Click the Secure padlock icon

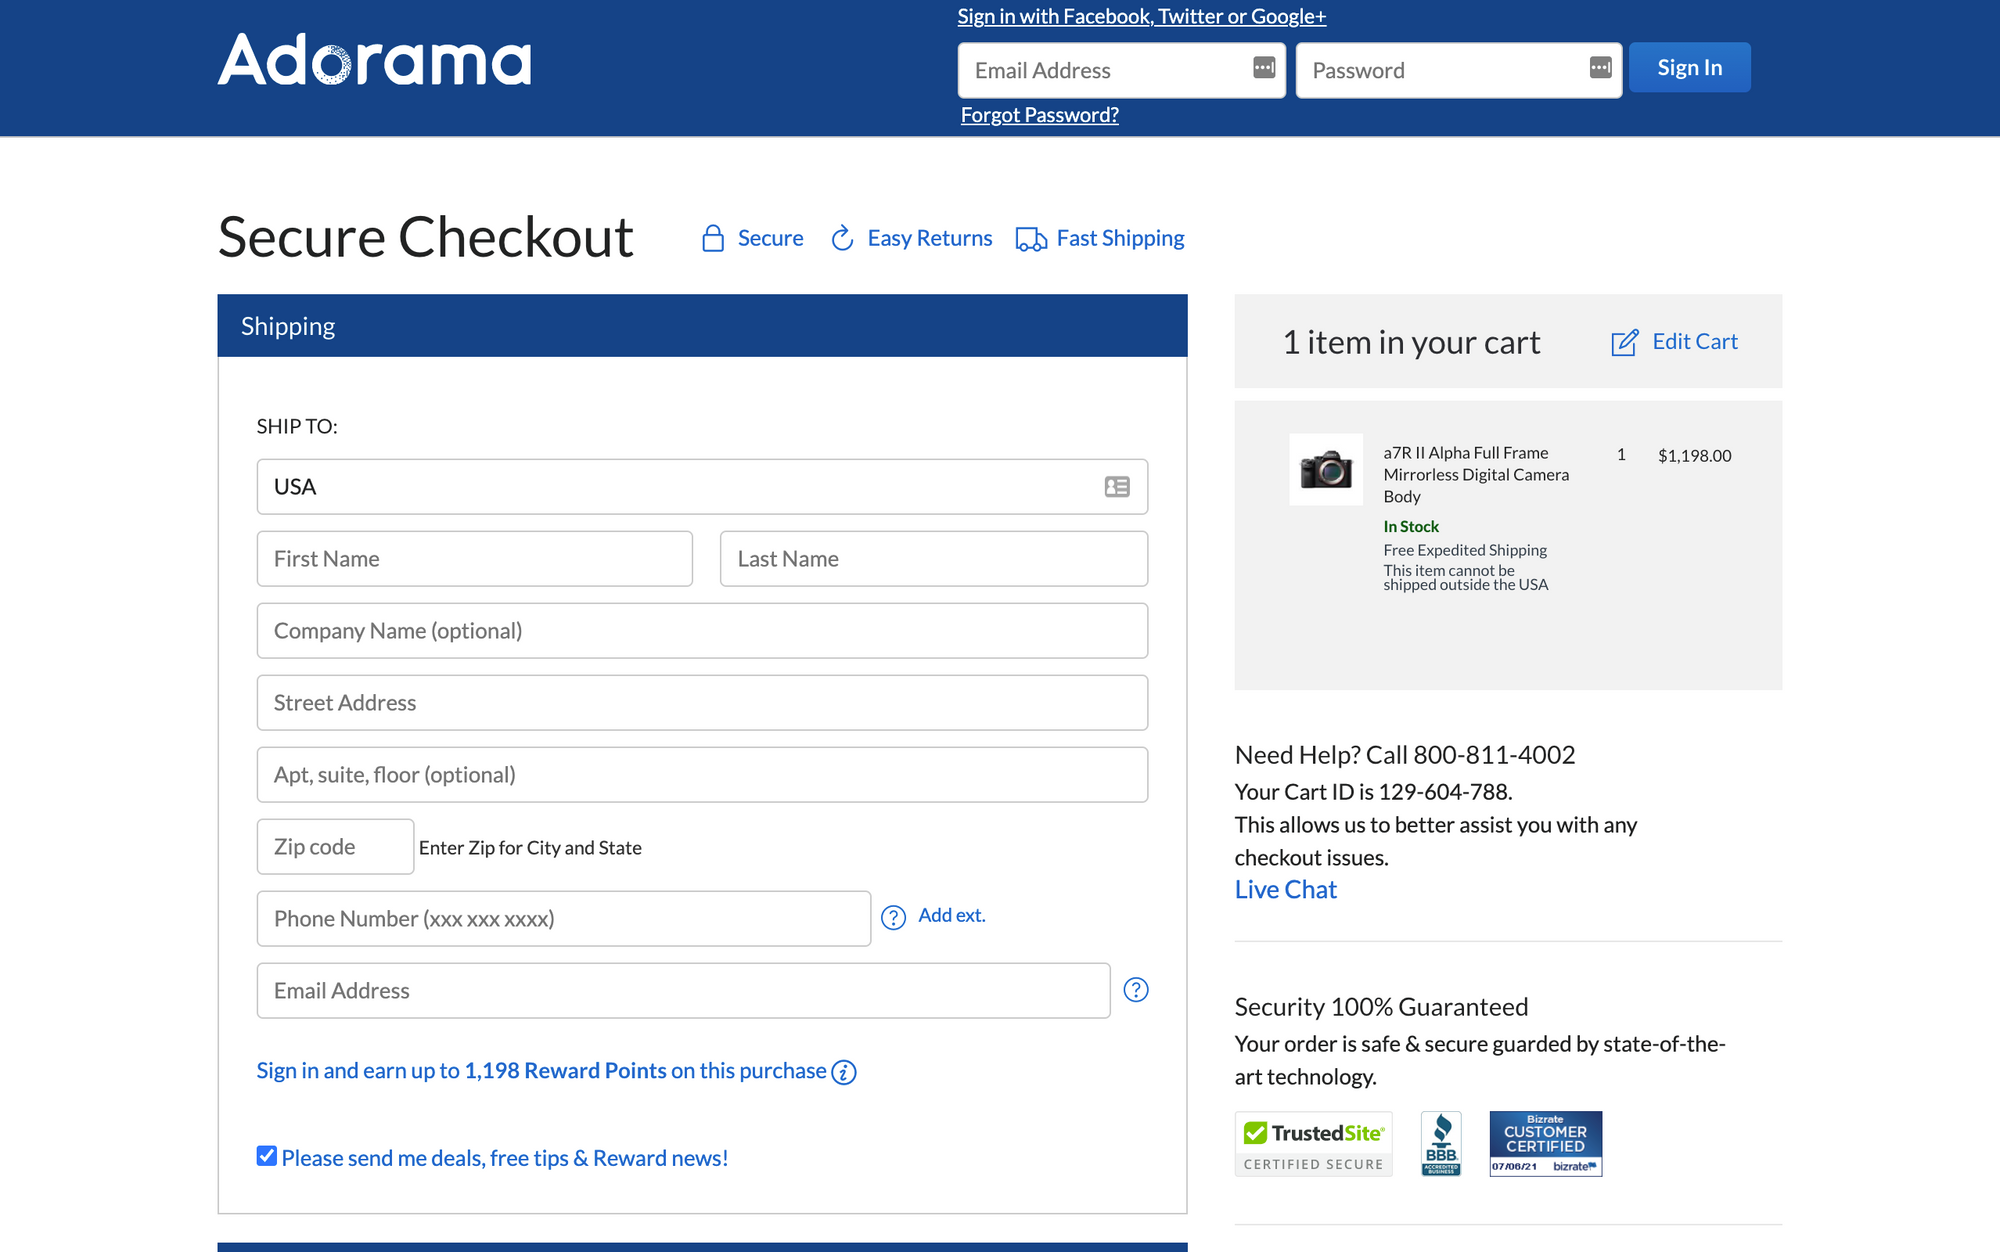713,238
